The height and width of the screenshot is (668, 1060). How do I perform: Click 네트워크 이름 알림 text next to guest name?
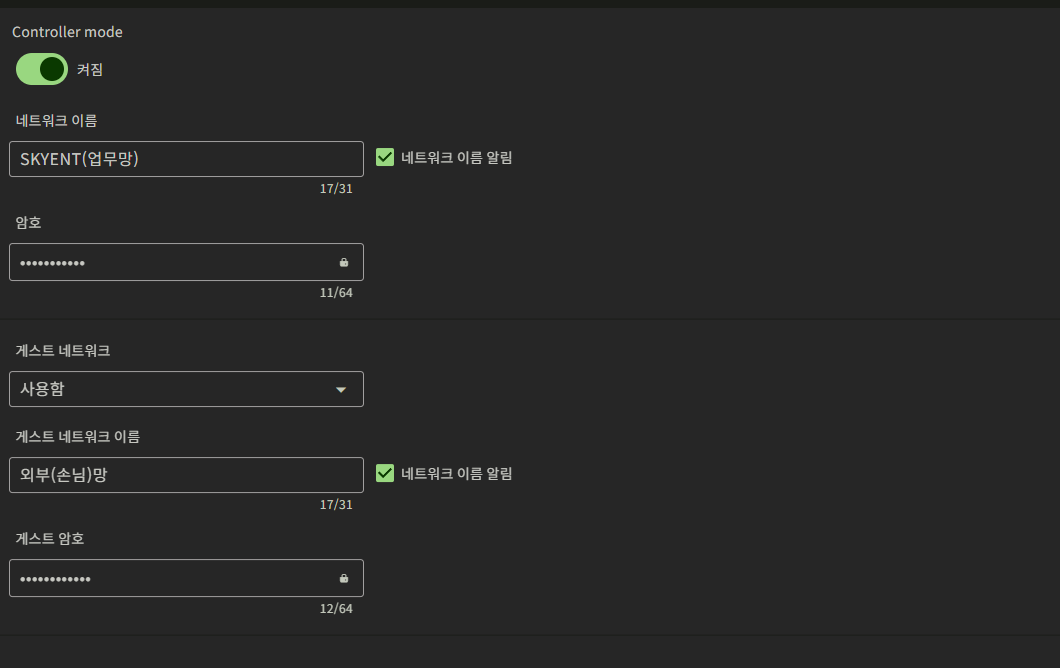pos(456,473)
